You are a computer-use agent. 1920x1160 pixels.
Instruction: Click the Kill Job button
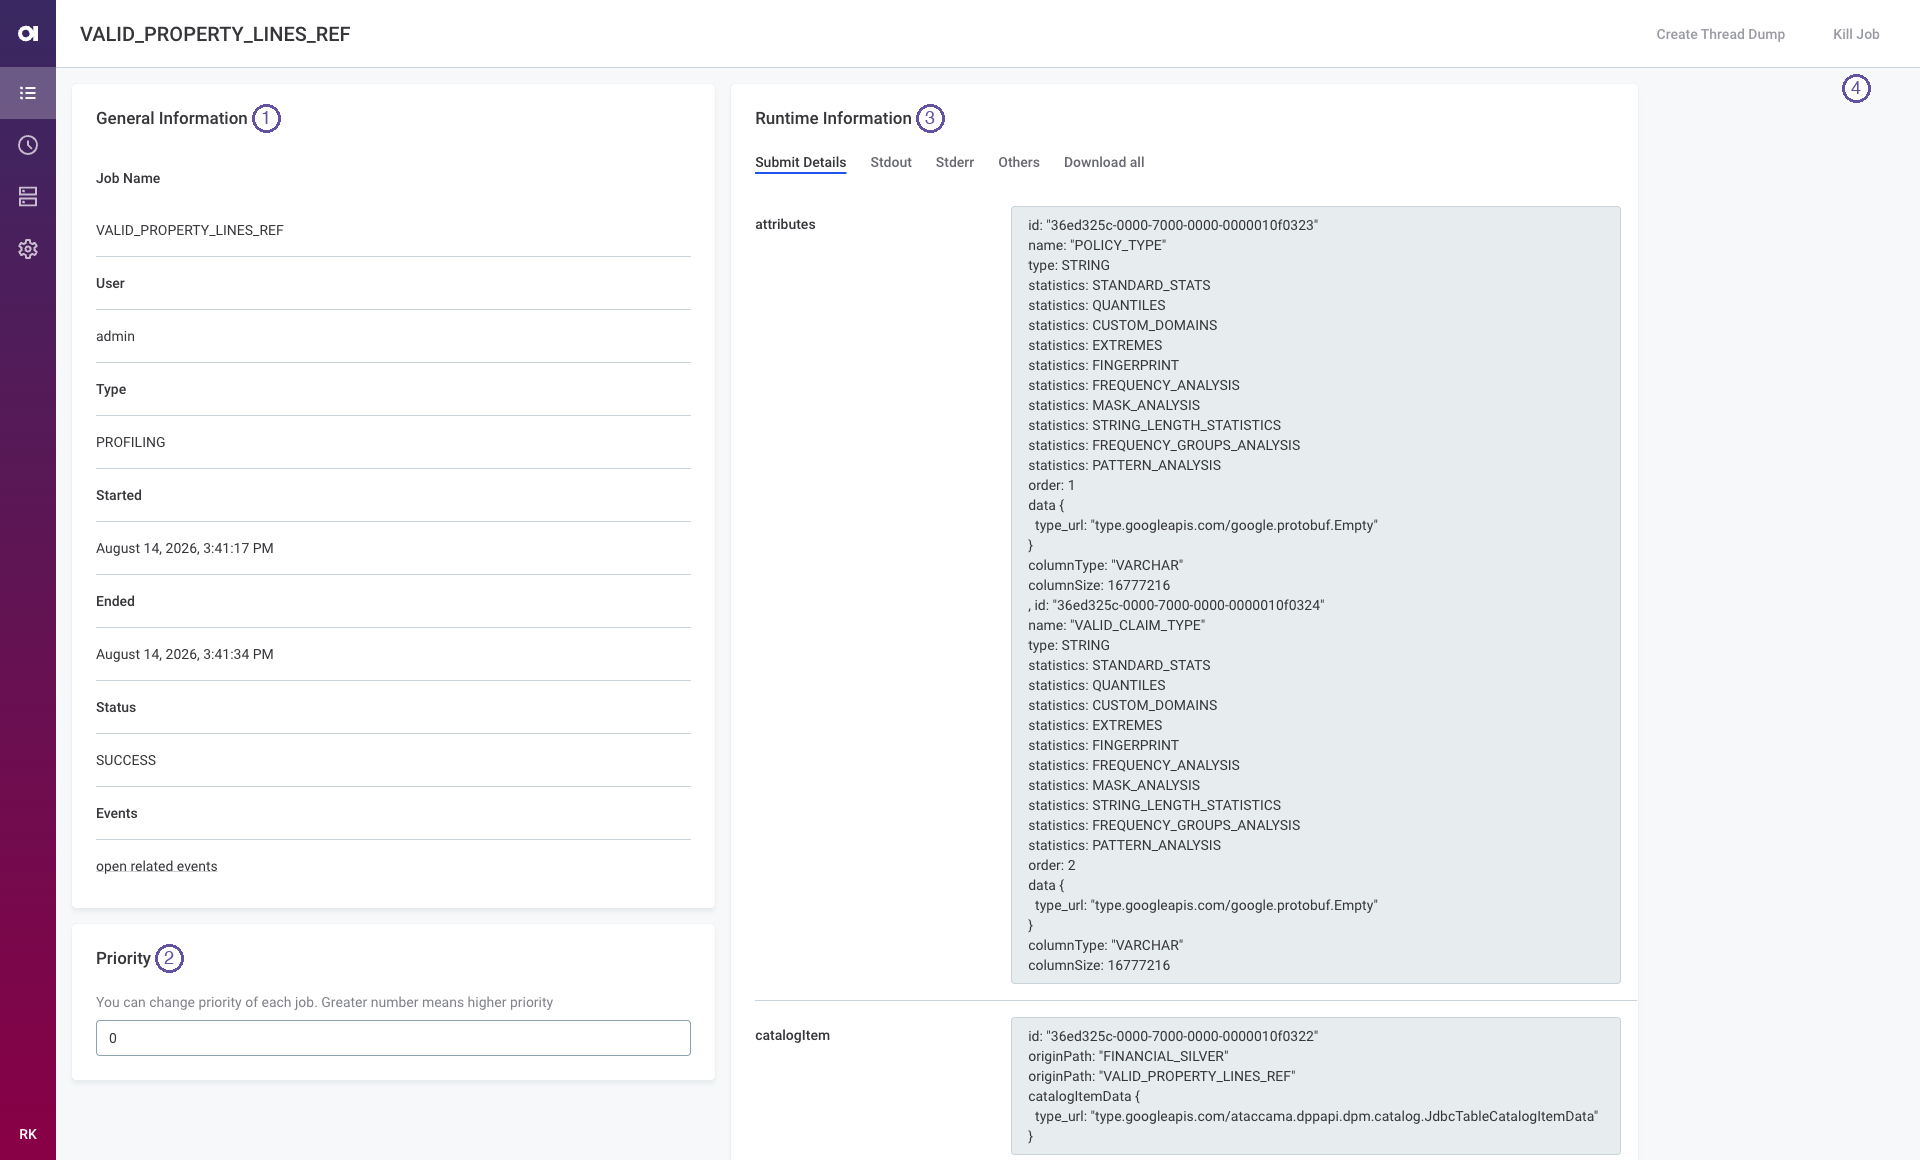pos(1856,34)
